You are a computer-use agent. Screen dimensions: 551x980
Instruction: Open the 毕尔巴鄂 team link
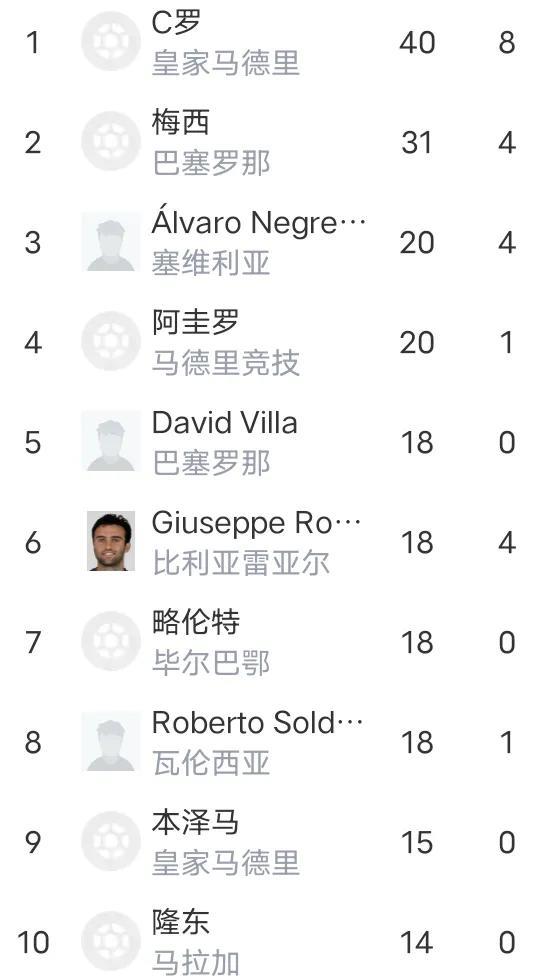(211, 663)
